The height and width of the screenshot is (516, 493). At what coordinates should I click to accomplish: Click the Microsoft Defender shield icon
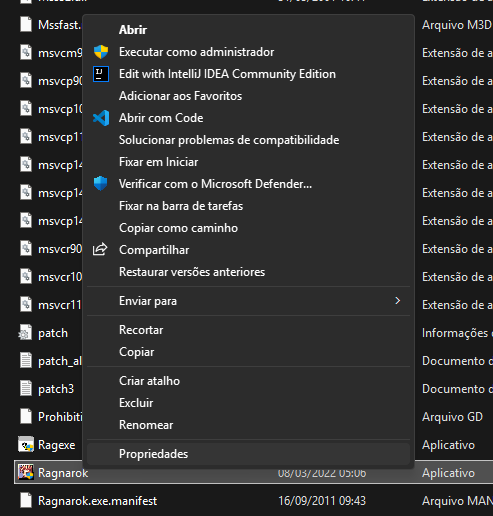pyautogui.click(x=101, y=184)
